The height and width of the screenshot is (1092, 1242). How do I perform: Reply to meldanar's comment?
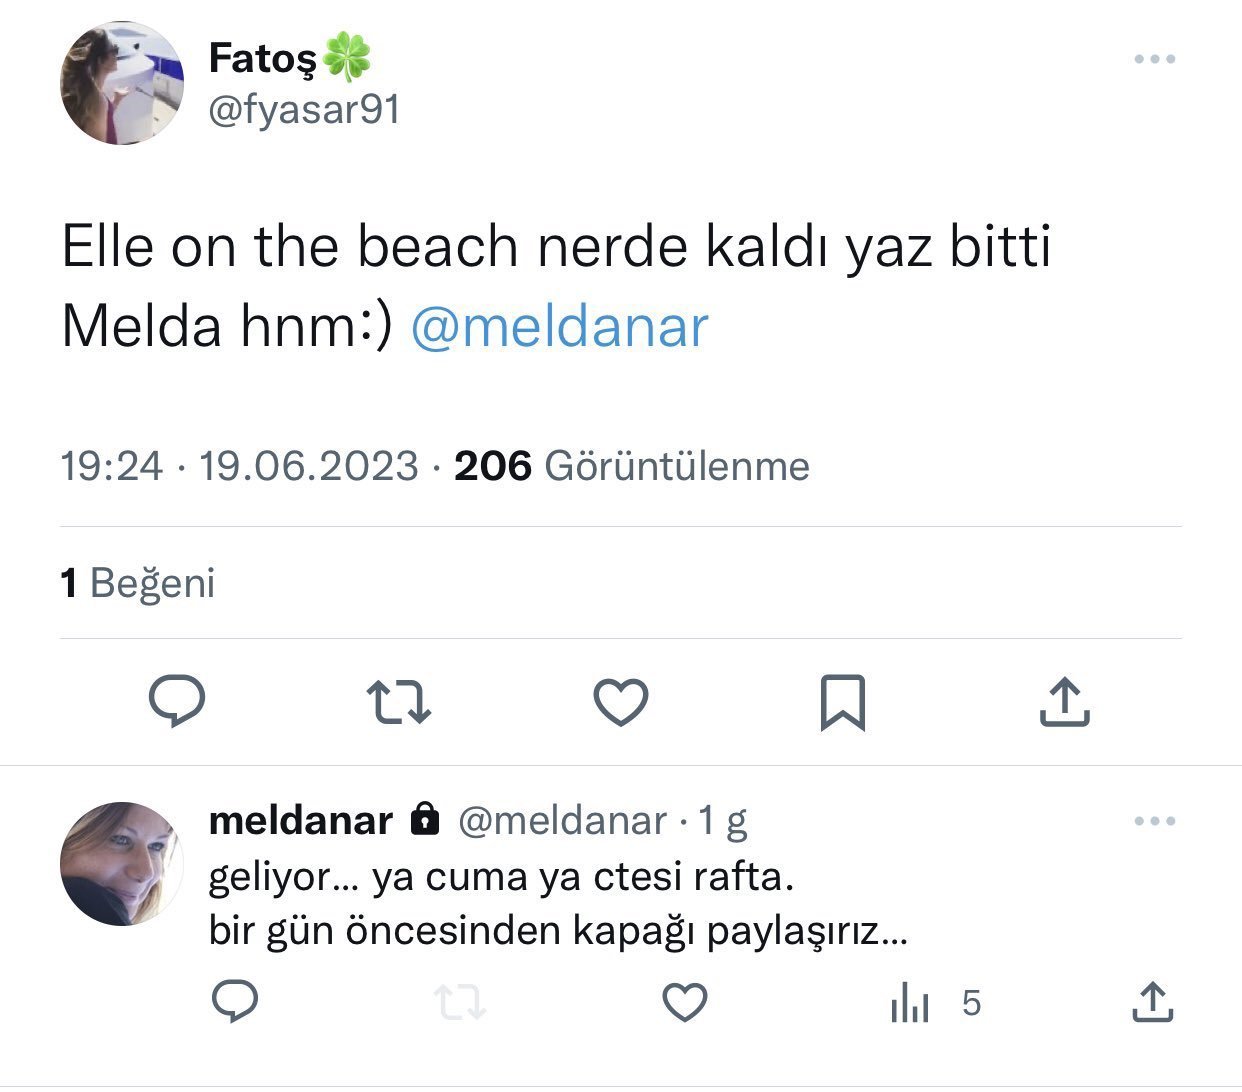pos(235,1002)
